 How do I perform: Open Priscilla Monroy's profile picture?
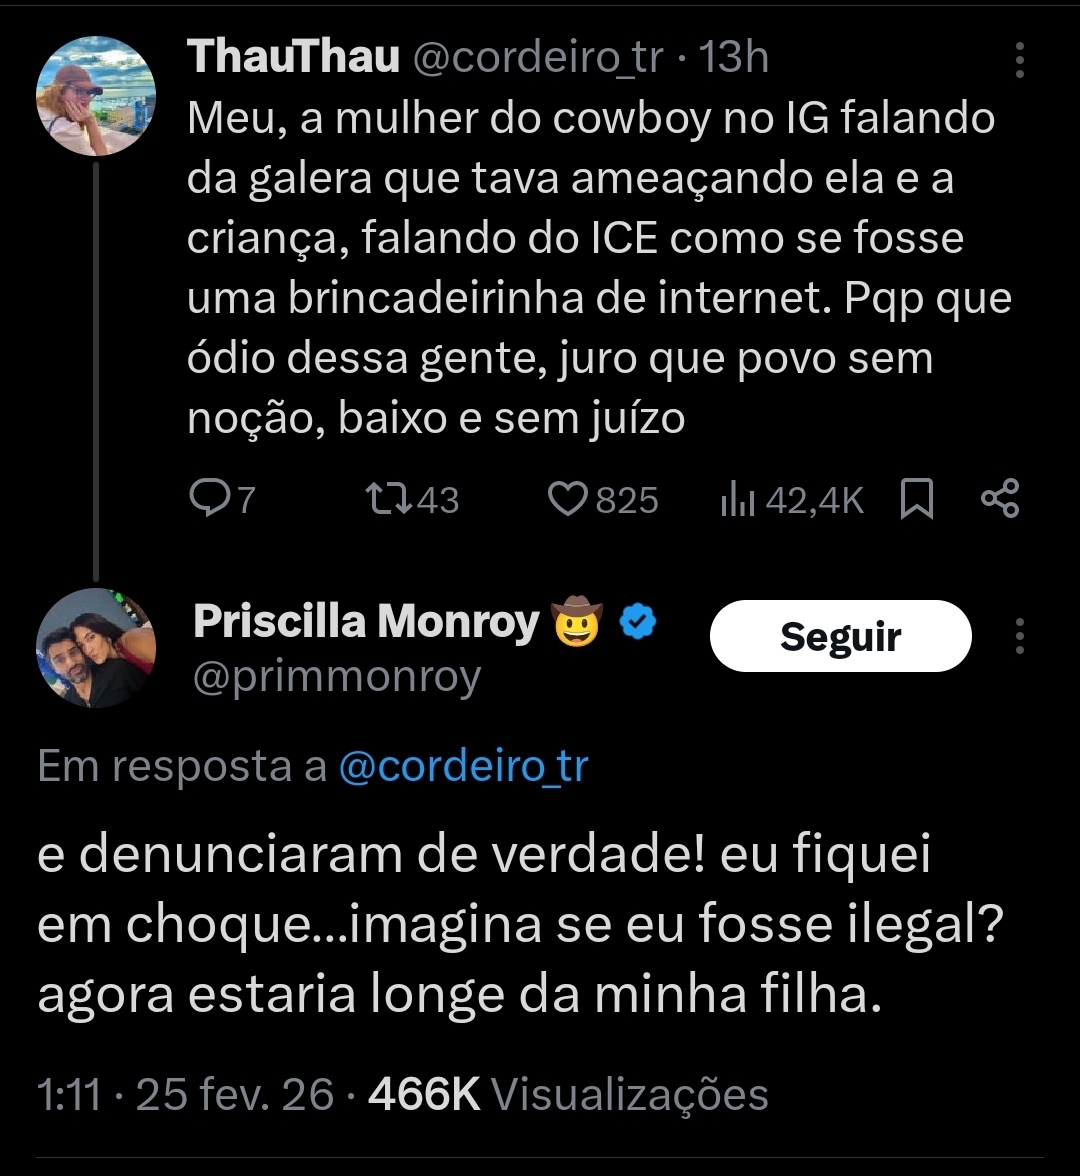(x=96, y=649)
